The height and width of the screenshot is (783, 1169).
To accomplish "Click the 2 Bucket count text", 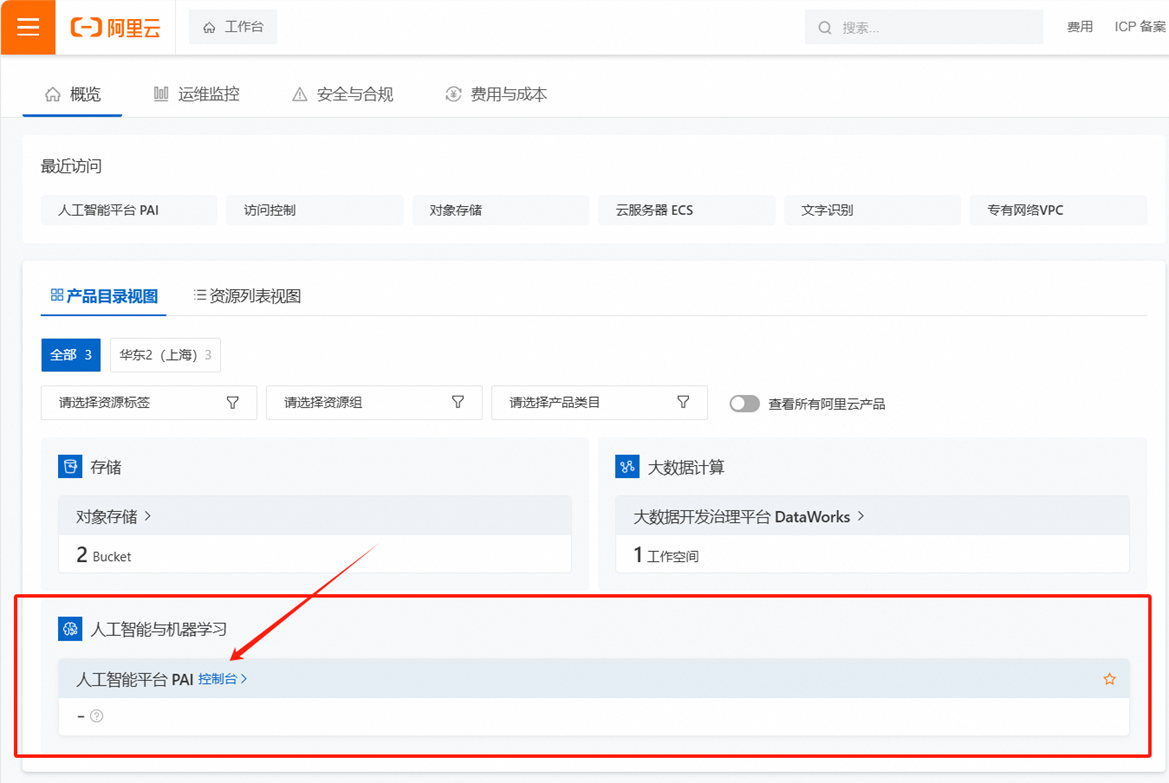I will (104, 556).
